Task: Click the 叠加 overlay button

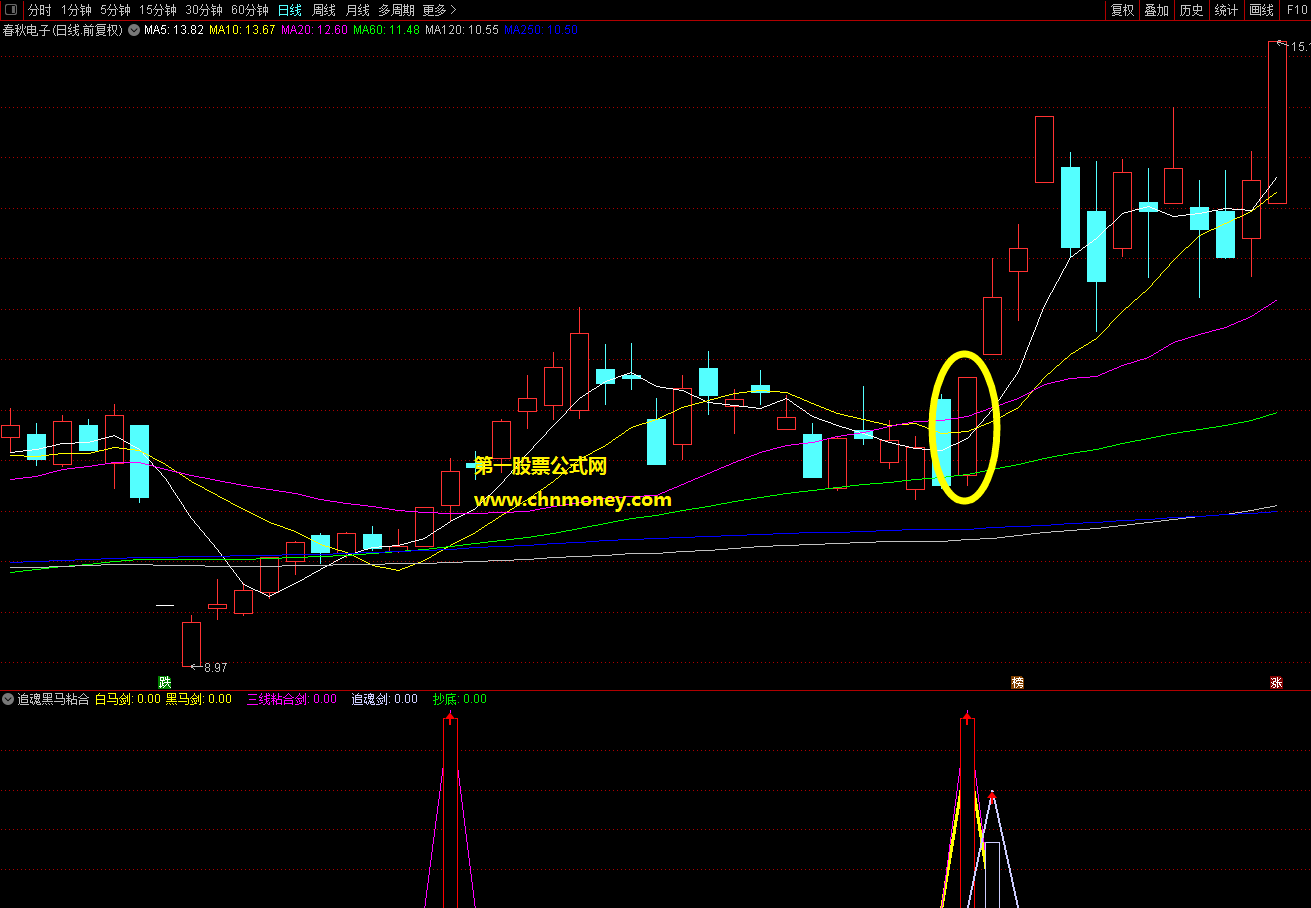Action: point(1157,10)
